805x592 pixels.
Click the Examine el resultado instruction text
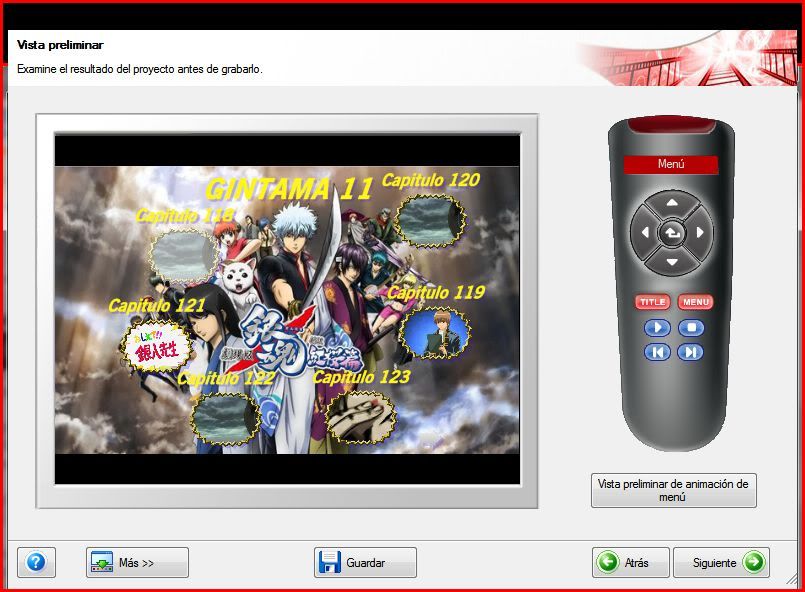click(x=140, y=69)
